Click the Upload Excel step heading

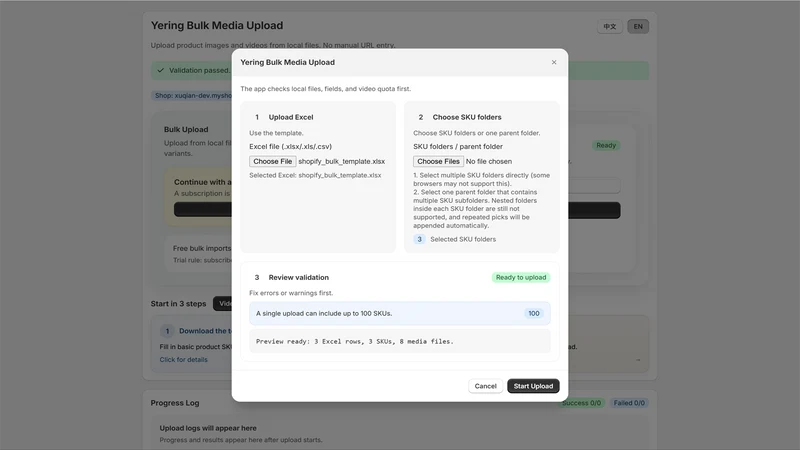(291, 117)
